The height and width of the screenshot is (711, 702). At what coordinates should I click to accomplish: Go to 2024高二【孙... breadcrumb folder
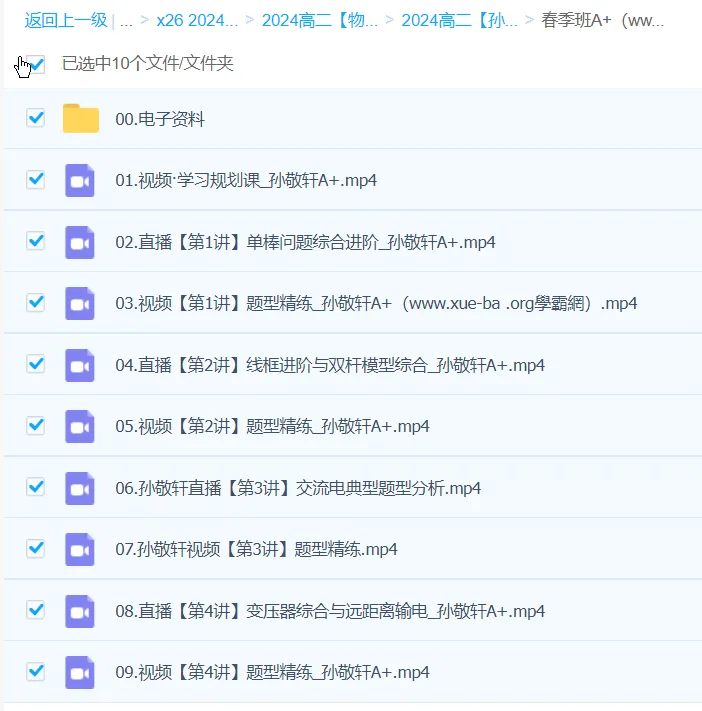(459, 19)
